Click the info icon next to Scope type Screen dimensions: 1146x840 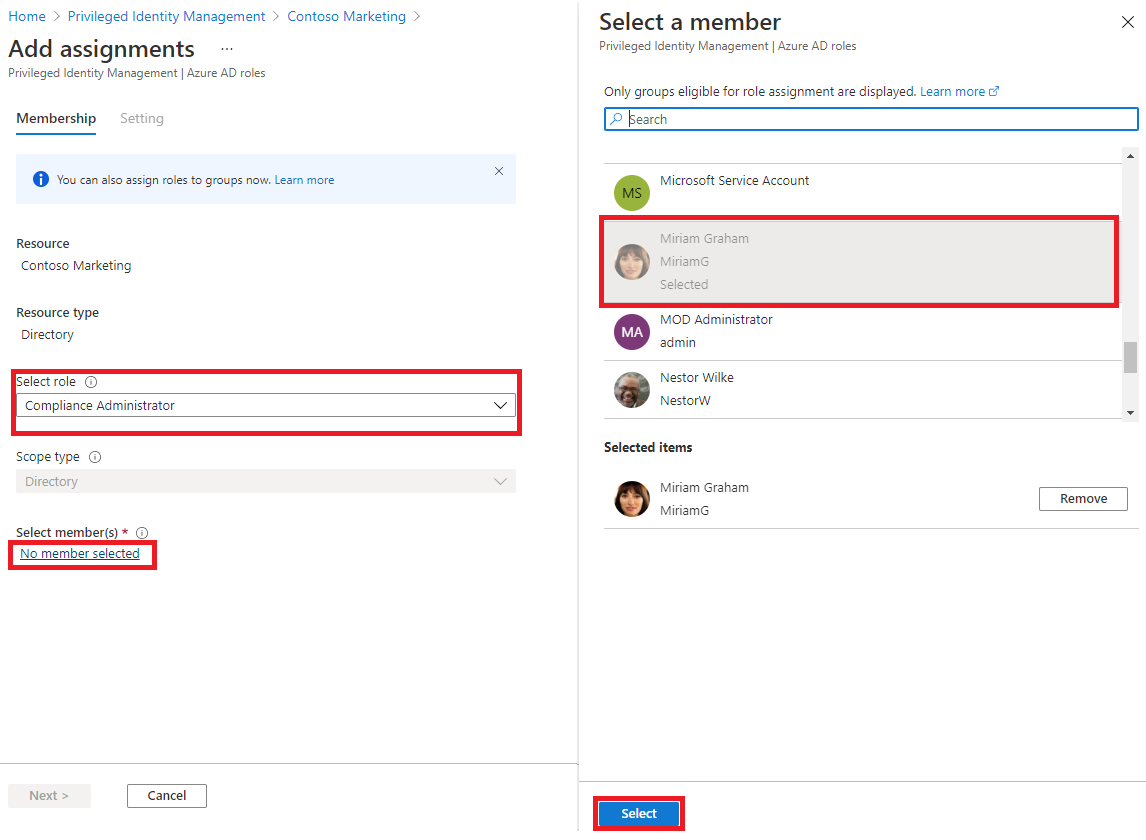coord(94,456)
